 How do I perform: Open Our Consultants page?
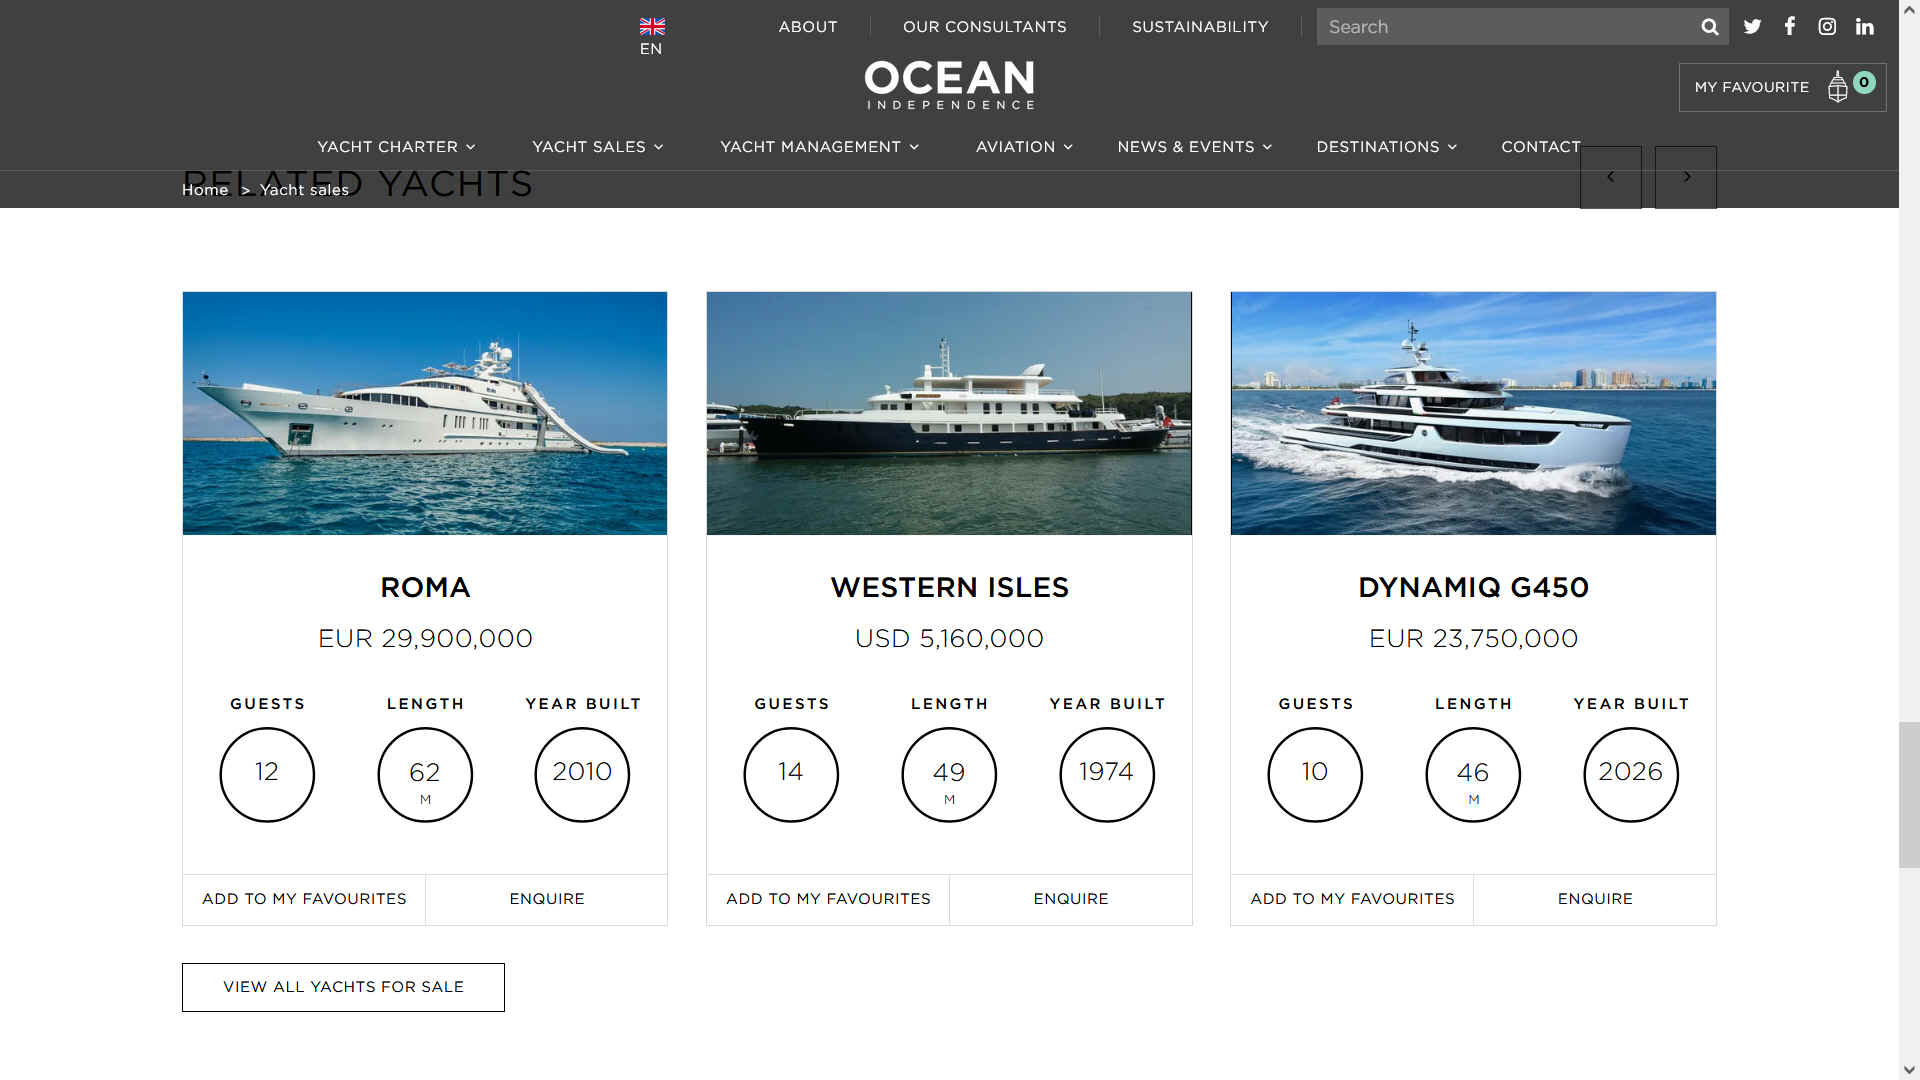pos(985,27)
